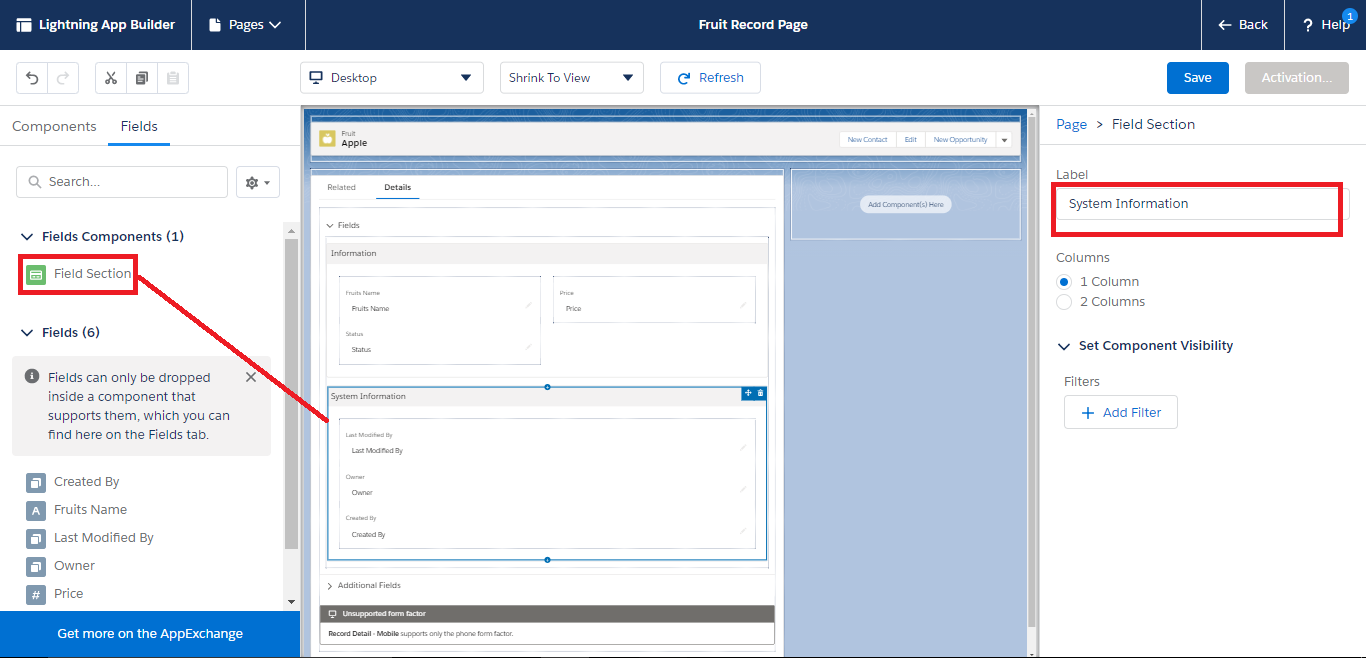
Task: Switch to the Components tab
Action: [x=54, y=126]
